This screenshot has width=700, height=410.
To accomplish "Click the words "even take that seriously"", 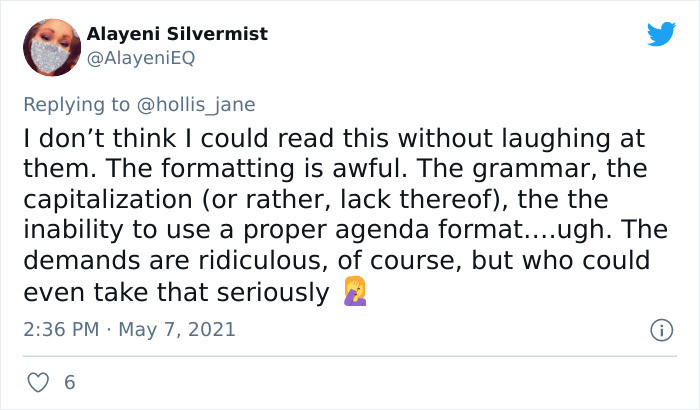I will pyautogui.click(x=175, y=292).
